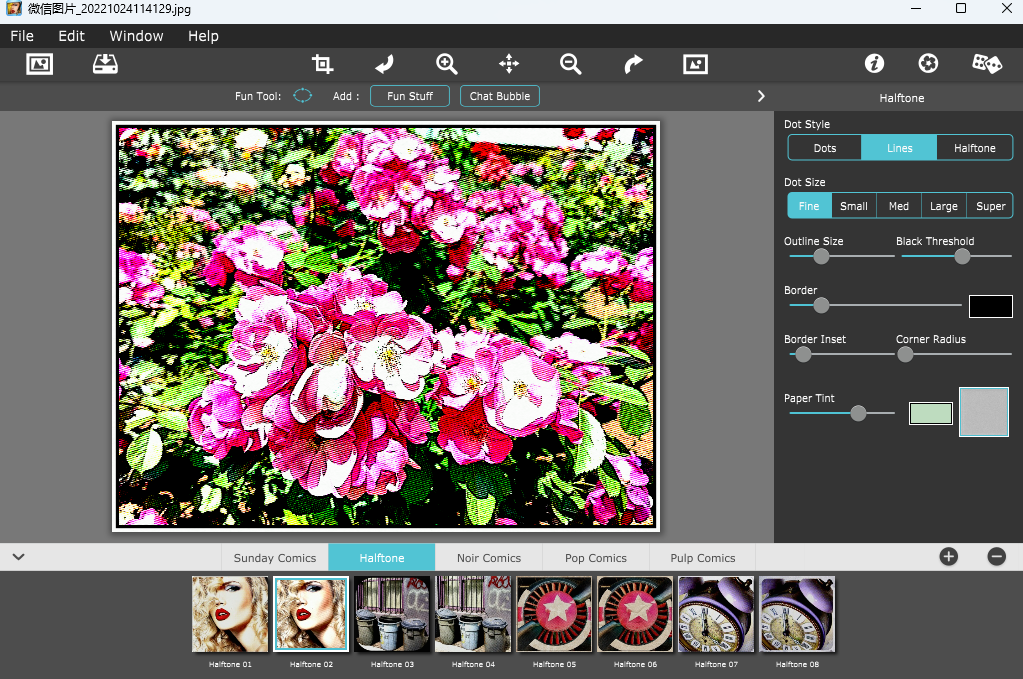Open the File menu

point(22,36)
